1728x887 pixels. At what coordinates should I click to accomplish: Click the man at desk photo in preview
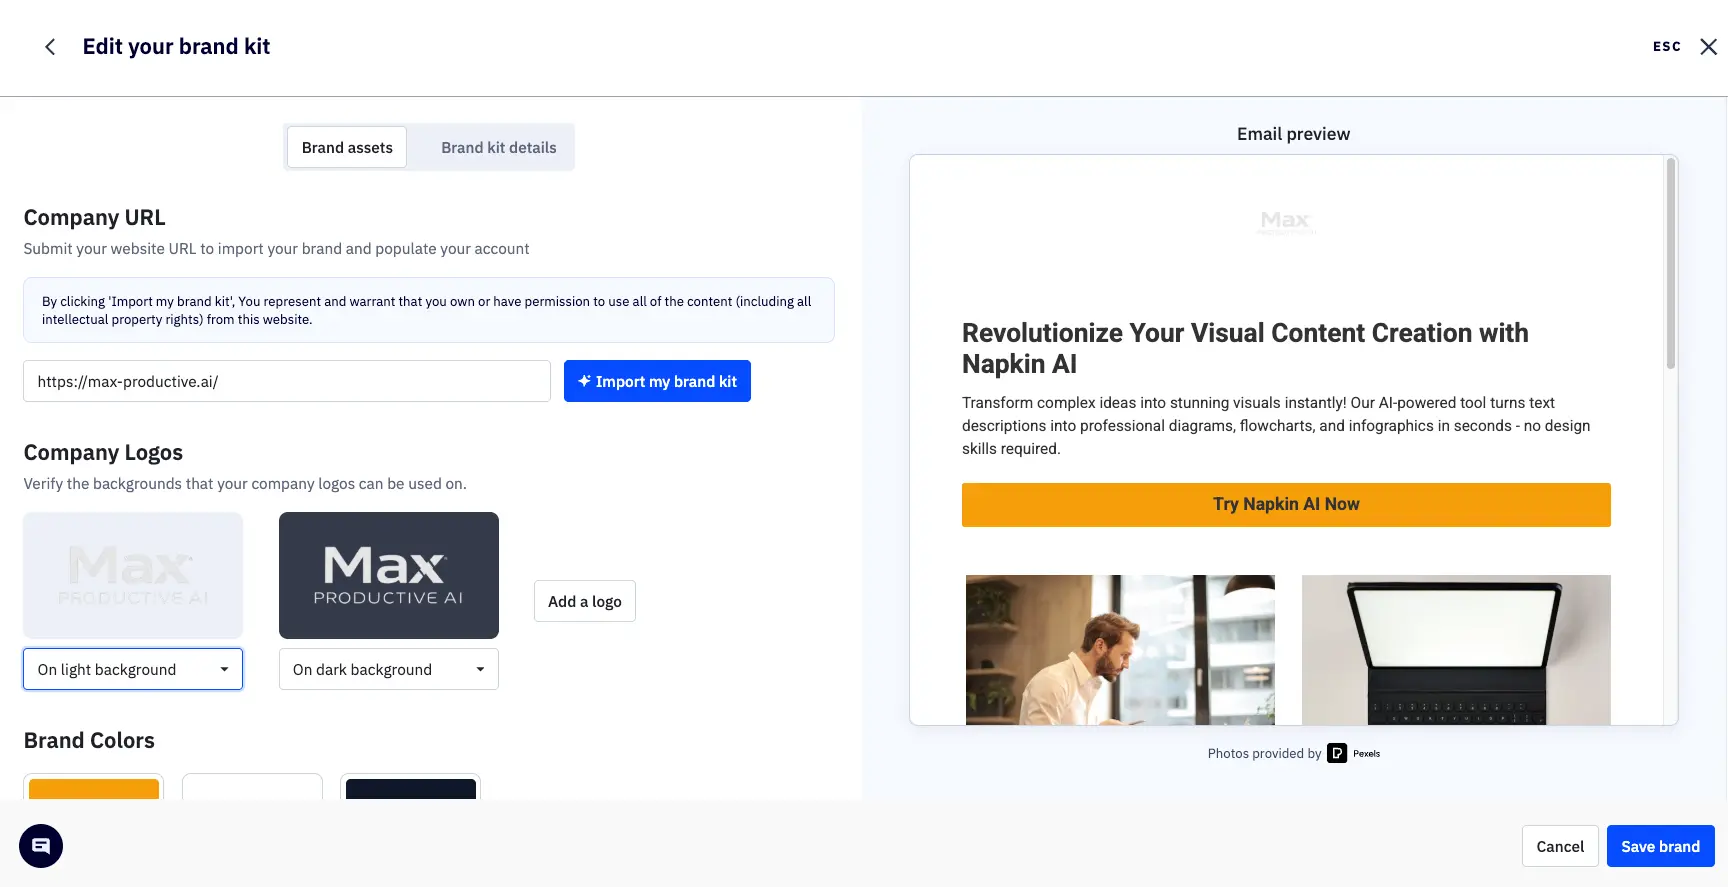pos(1120,650)
